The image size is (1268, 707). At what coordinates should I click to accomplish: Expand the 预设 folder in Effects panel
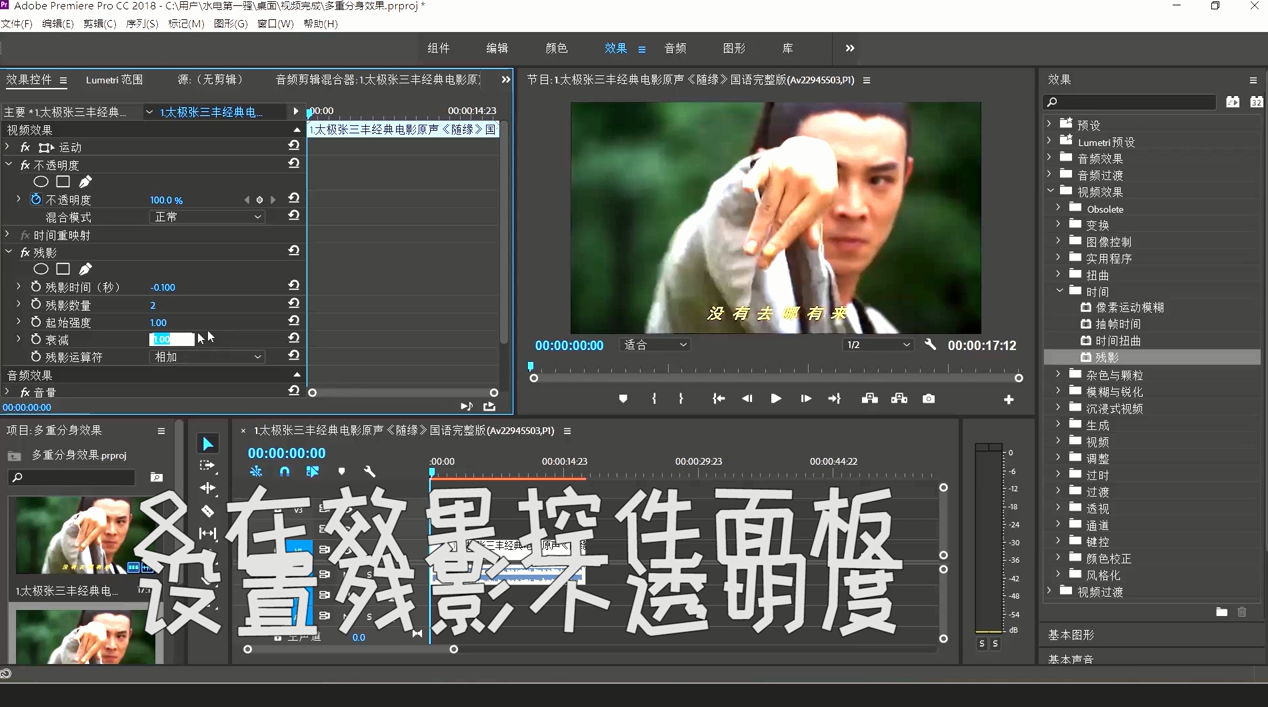(x=1049, y=125)
